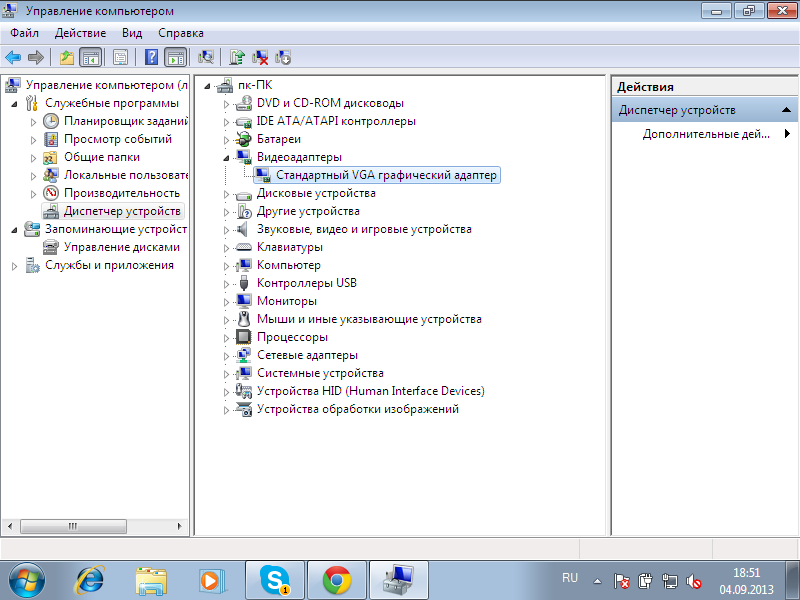Image resolution: width=800 pixels, height=600 pixels.
Task: Click the blue Help question mark icon
Action: click(x=152, y=57)
